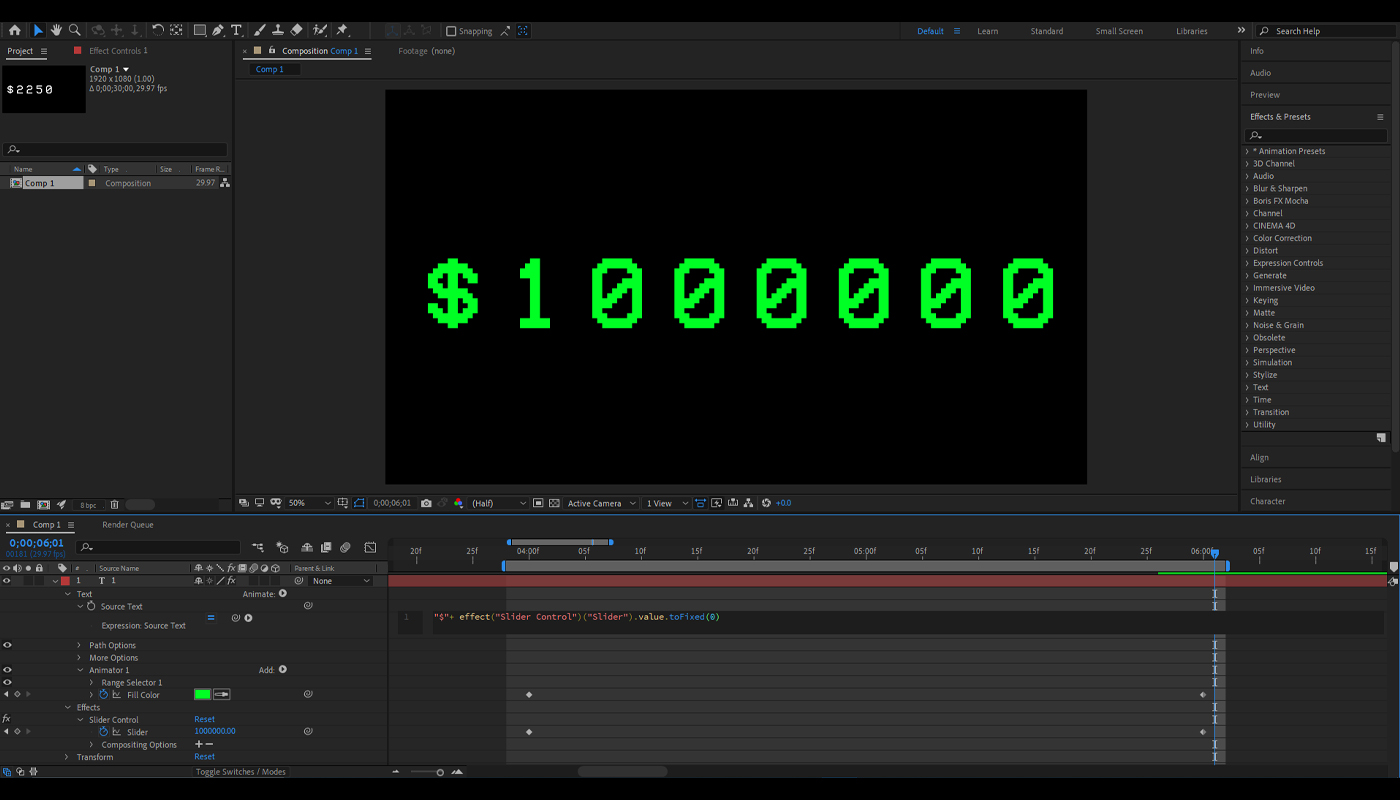1400x800 pixels.
Task: Reset the Slider Control effect
Action: 204,719
